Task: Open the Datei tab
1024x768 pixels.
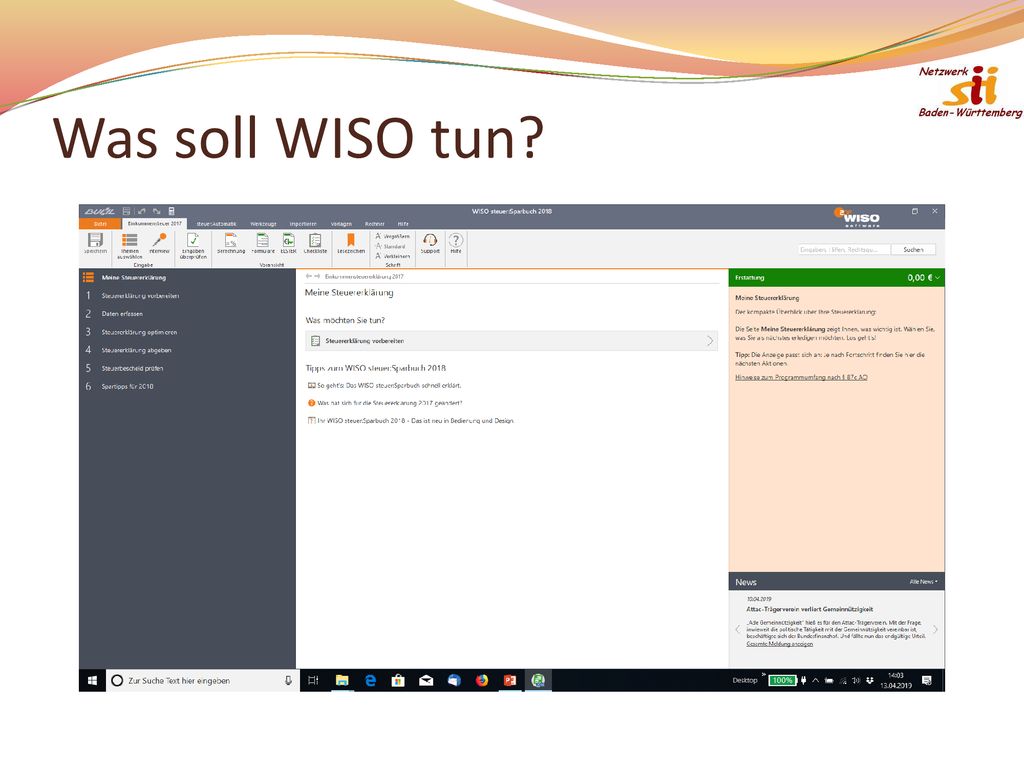Action: click(x=100, y=223)
